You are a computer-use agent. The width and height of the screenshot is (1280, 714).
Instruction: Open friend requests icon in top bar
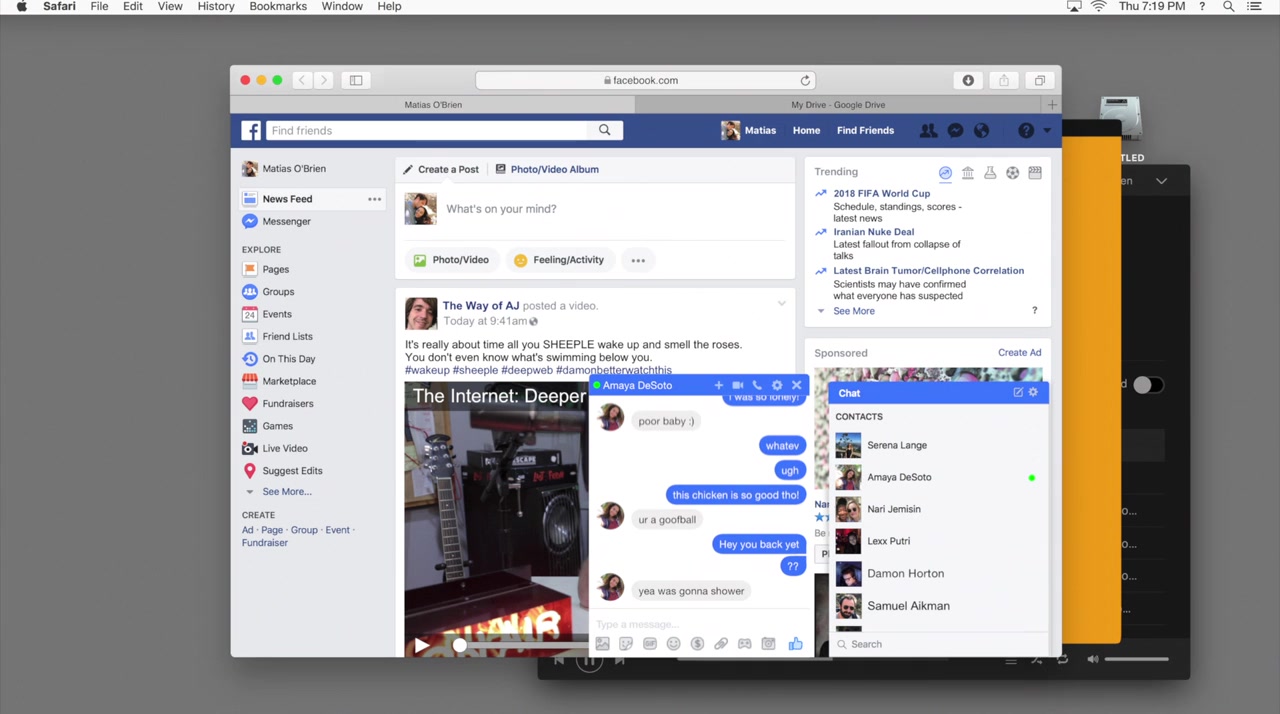[928, 131]
